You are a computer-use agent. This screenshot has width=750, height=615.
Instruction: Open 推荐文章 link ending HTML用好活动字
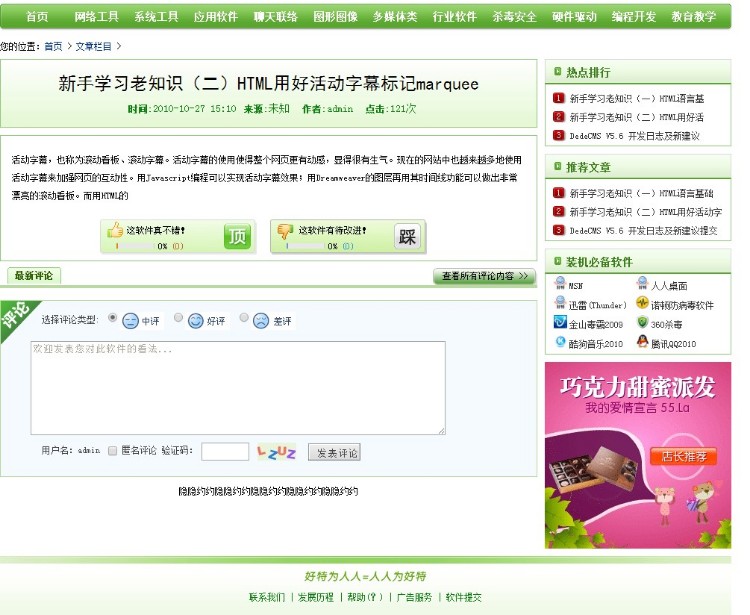pyautogui.click(x=646, y=212)
